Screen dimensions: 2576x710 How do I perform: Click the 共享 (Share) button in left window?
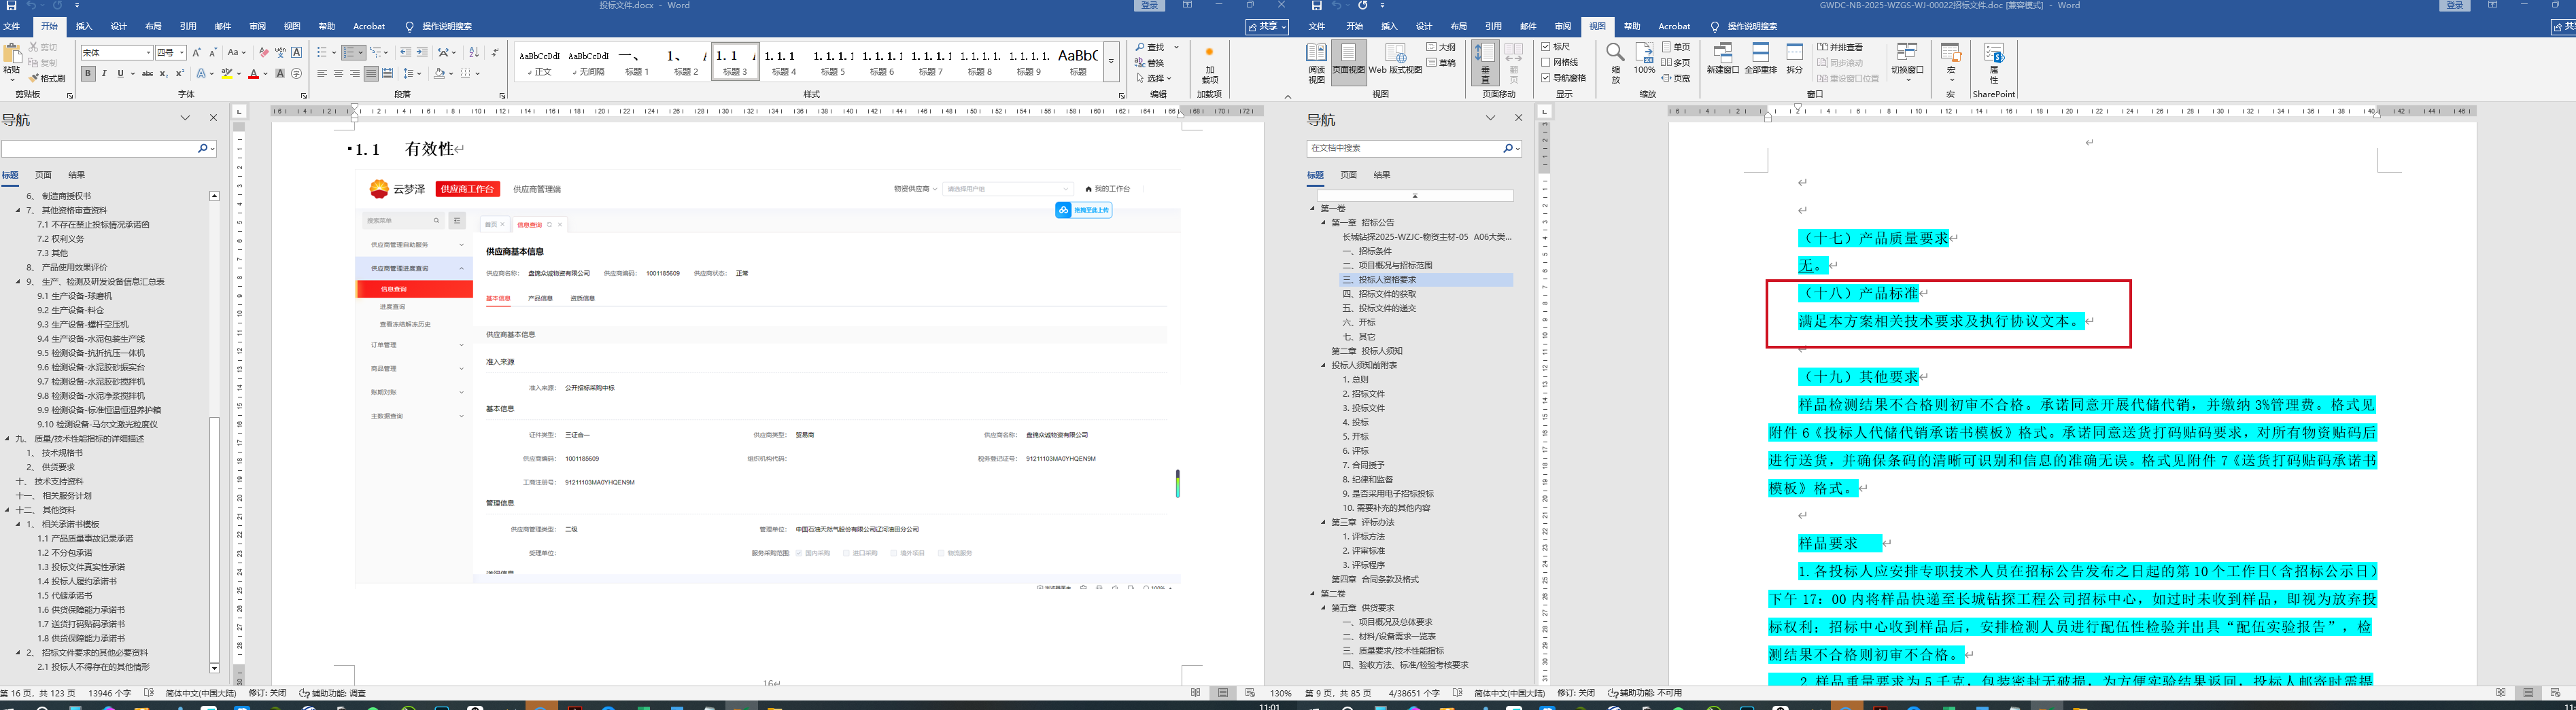(x=1267, y=26)
